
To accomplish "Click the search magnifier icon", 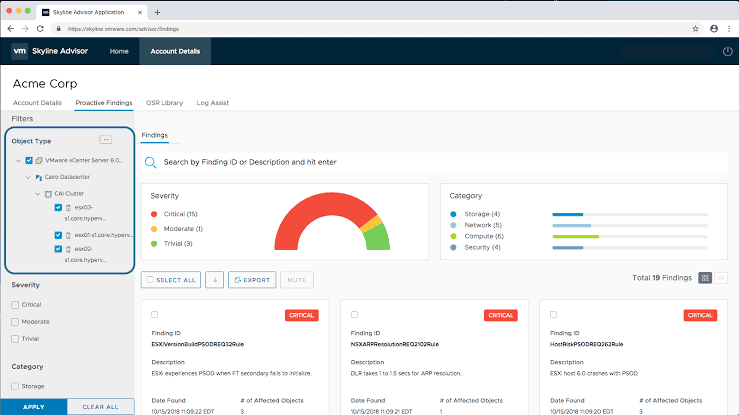I will pos(150,163).
